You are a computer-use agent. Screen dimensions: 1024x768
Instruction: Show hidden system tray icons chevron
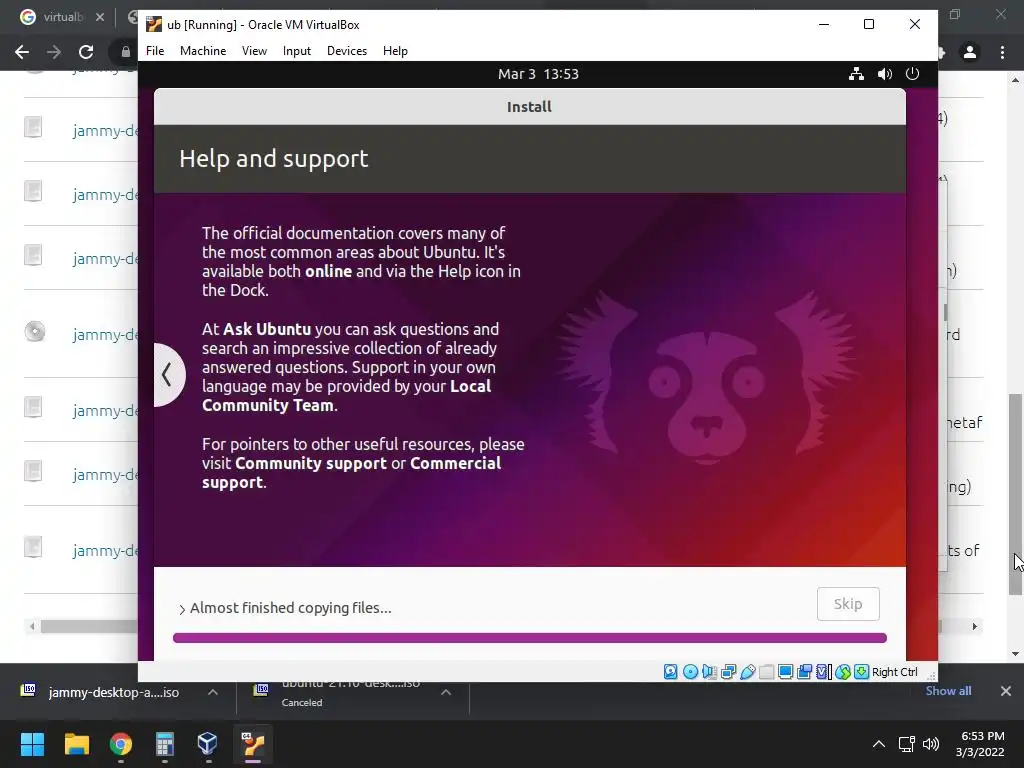pyautogui.click(x=879, y=744)
